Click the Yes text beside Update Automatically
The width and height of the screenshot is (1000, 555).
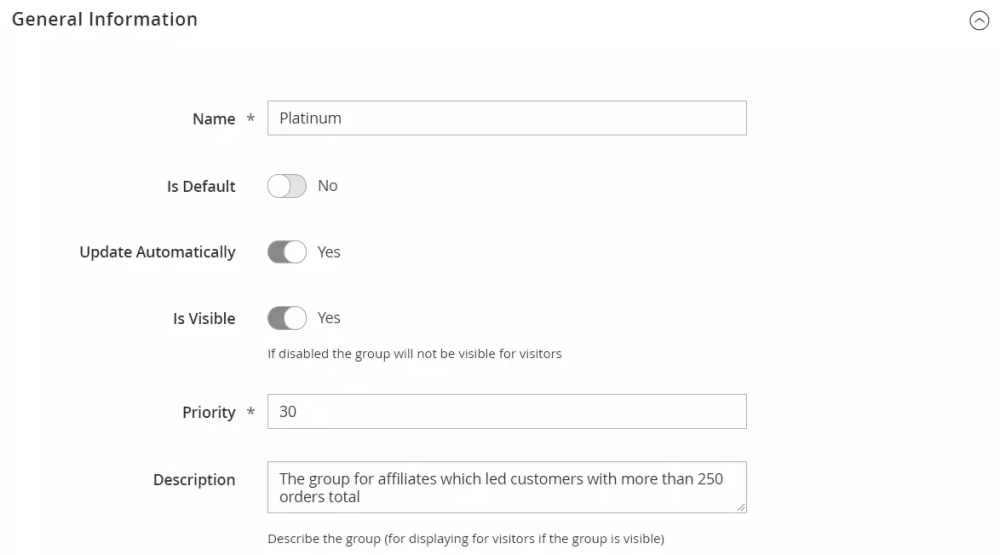(x=329, y=252)
